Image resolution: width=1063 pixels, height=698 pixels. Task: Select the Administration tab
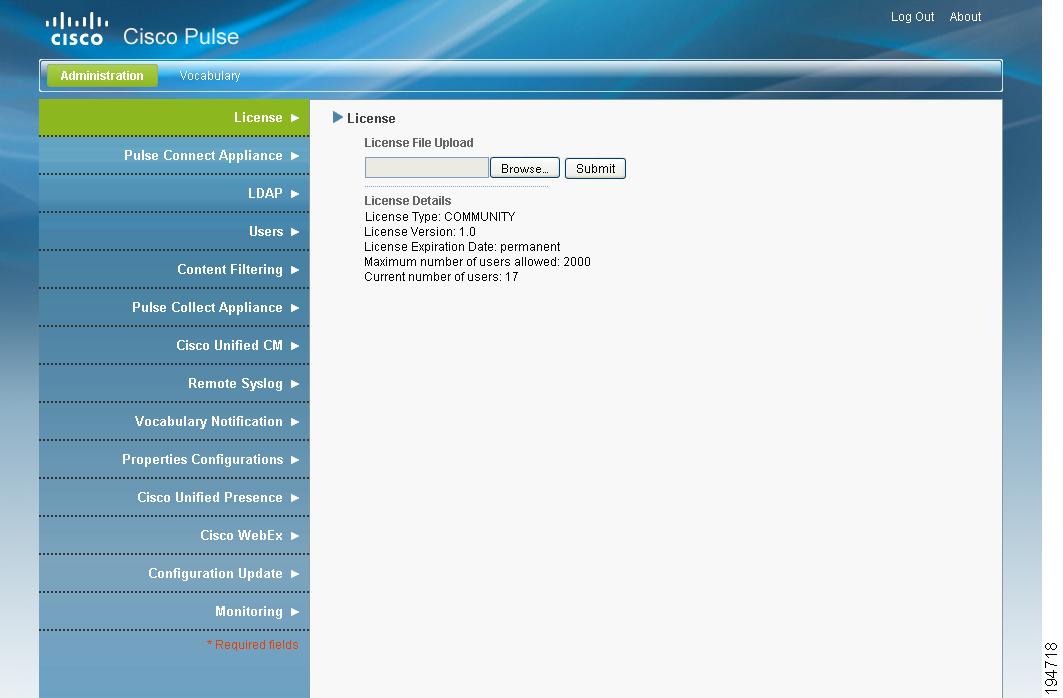[x=101, y=75]
